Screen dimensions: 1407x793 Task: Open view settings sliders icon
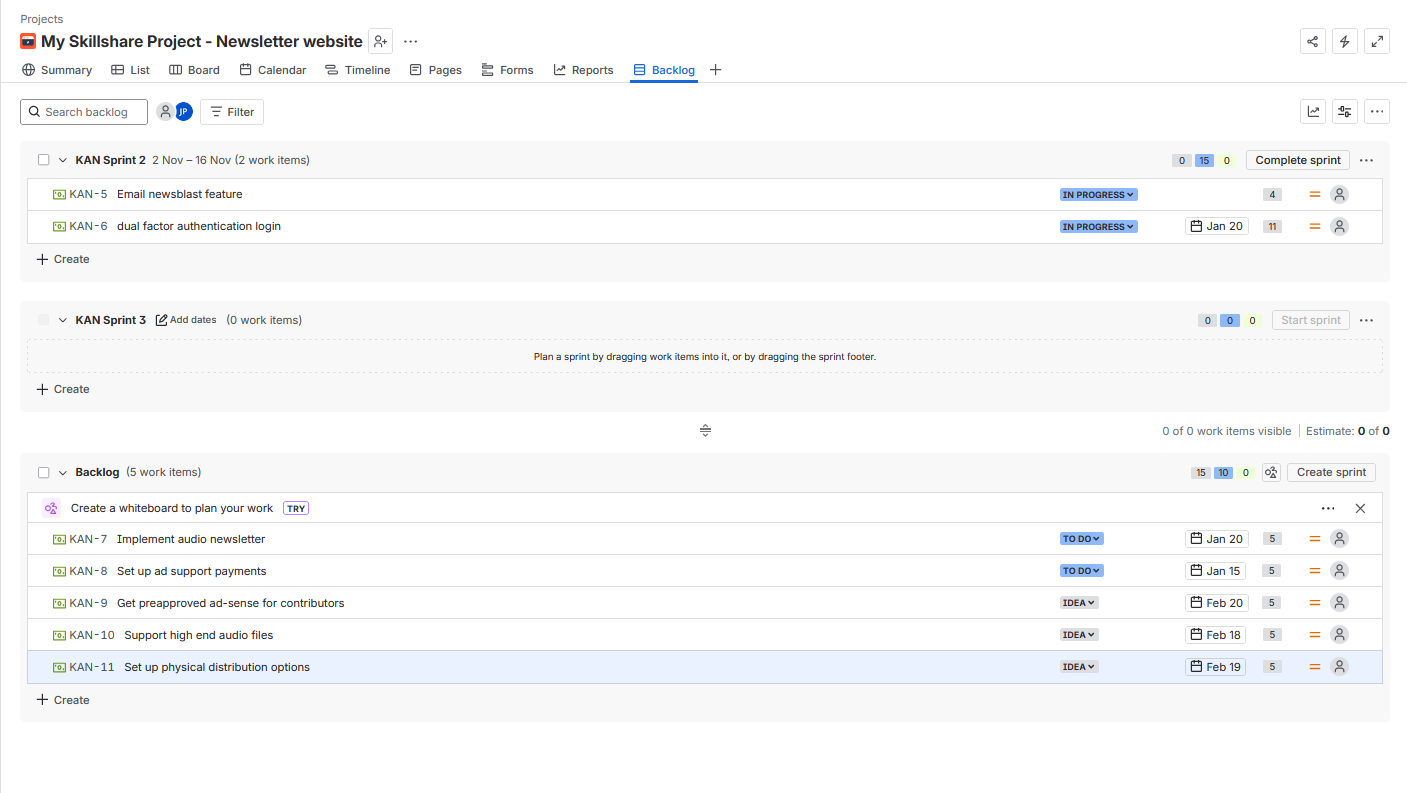point(1345,112)
